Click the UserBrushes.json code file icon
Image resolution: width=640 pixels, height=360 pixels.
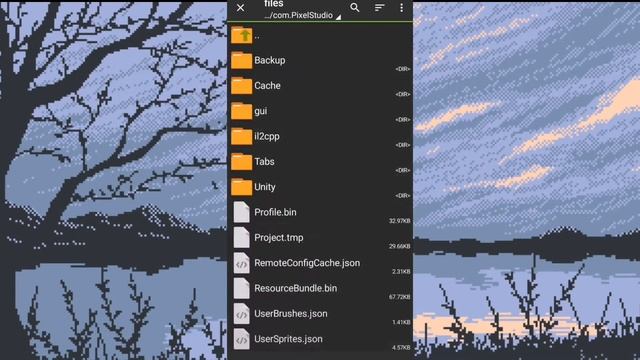click(x=241, y=313)
